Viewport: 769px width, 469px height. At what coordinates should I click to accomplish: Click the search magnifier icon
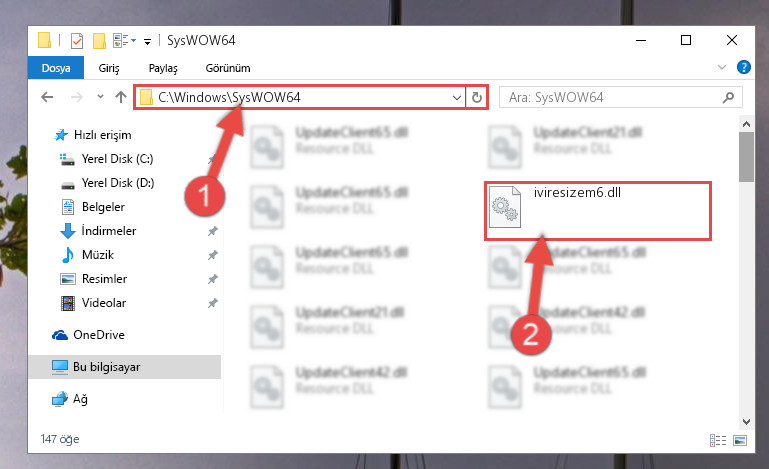(x=728, y=98)
